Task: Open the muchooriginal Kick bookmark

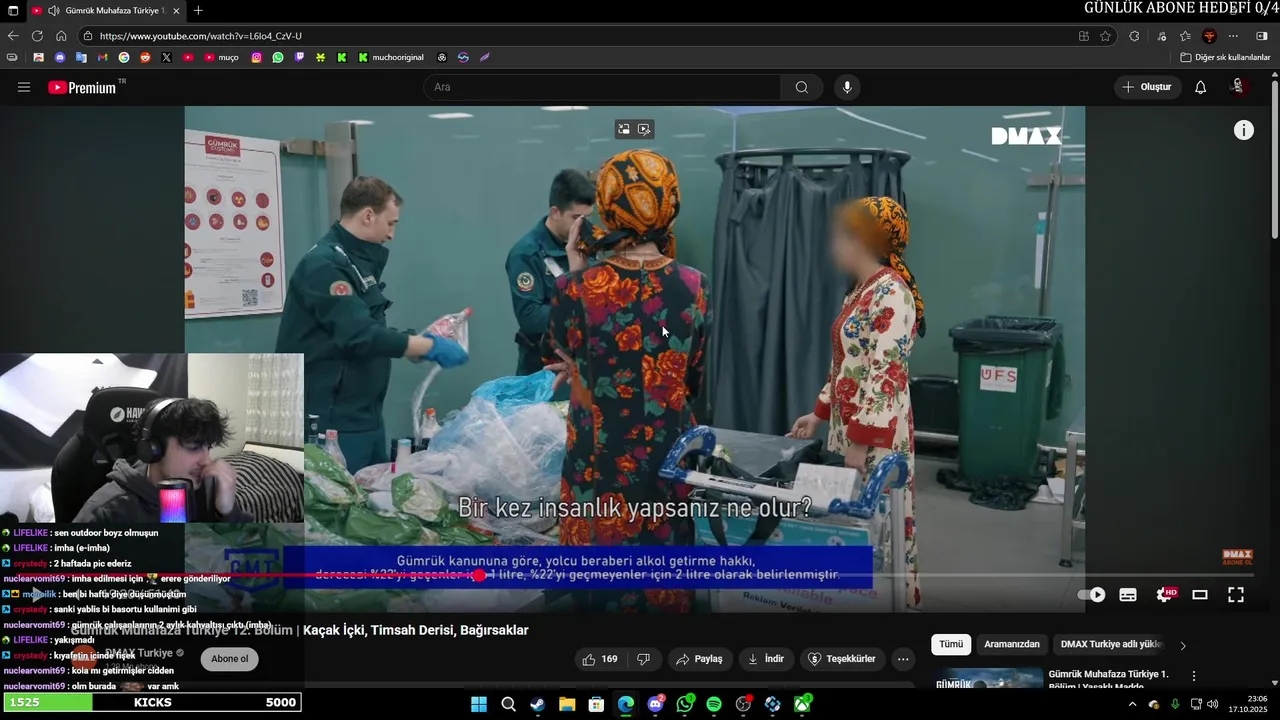Action: point(391,57)
